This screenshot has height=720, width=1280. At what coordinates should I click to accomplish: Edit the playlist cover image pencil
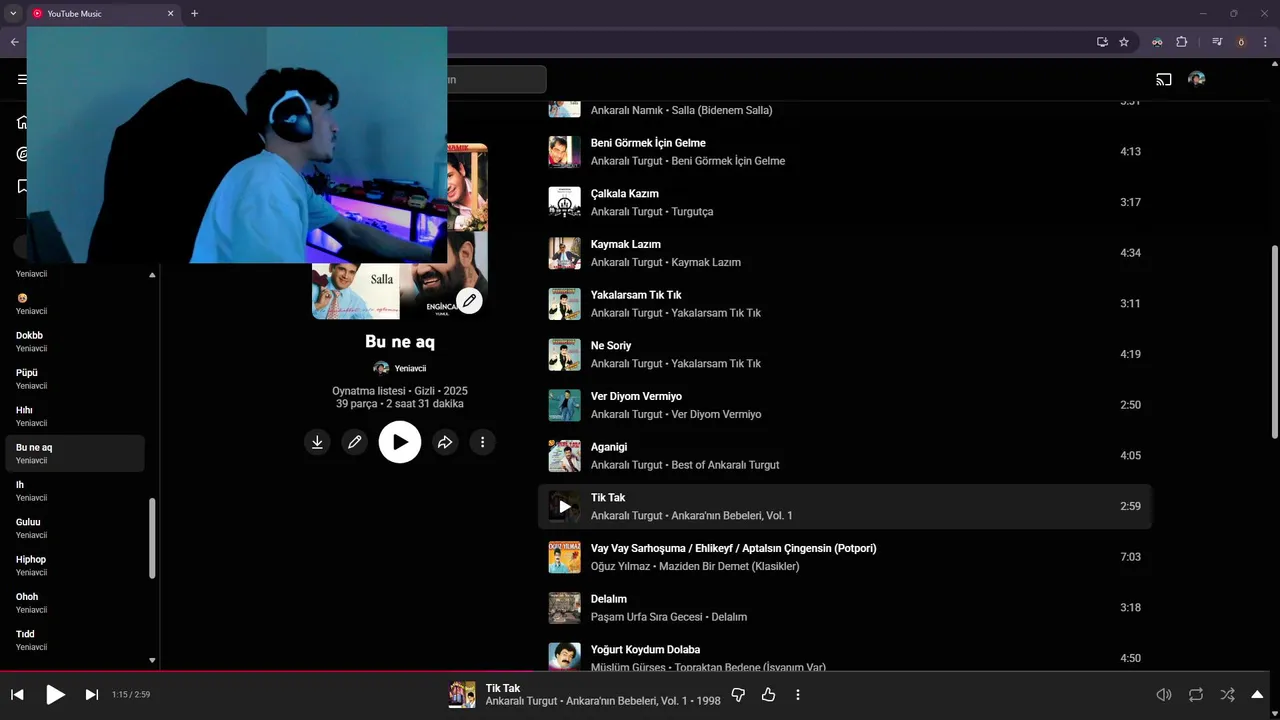469,300
